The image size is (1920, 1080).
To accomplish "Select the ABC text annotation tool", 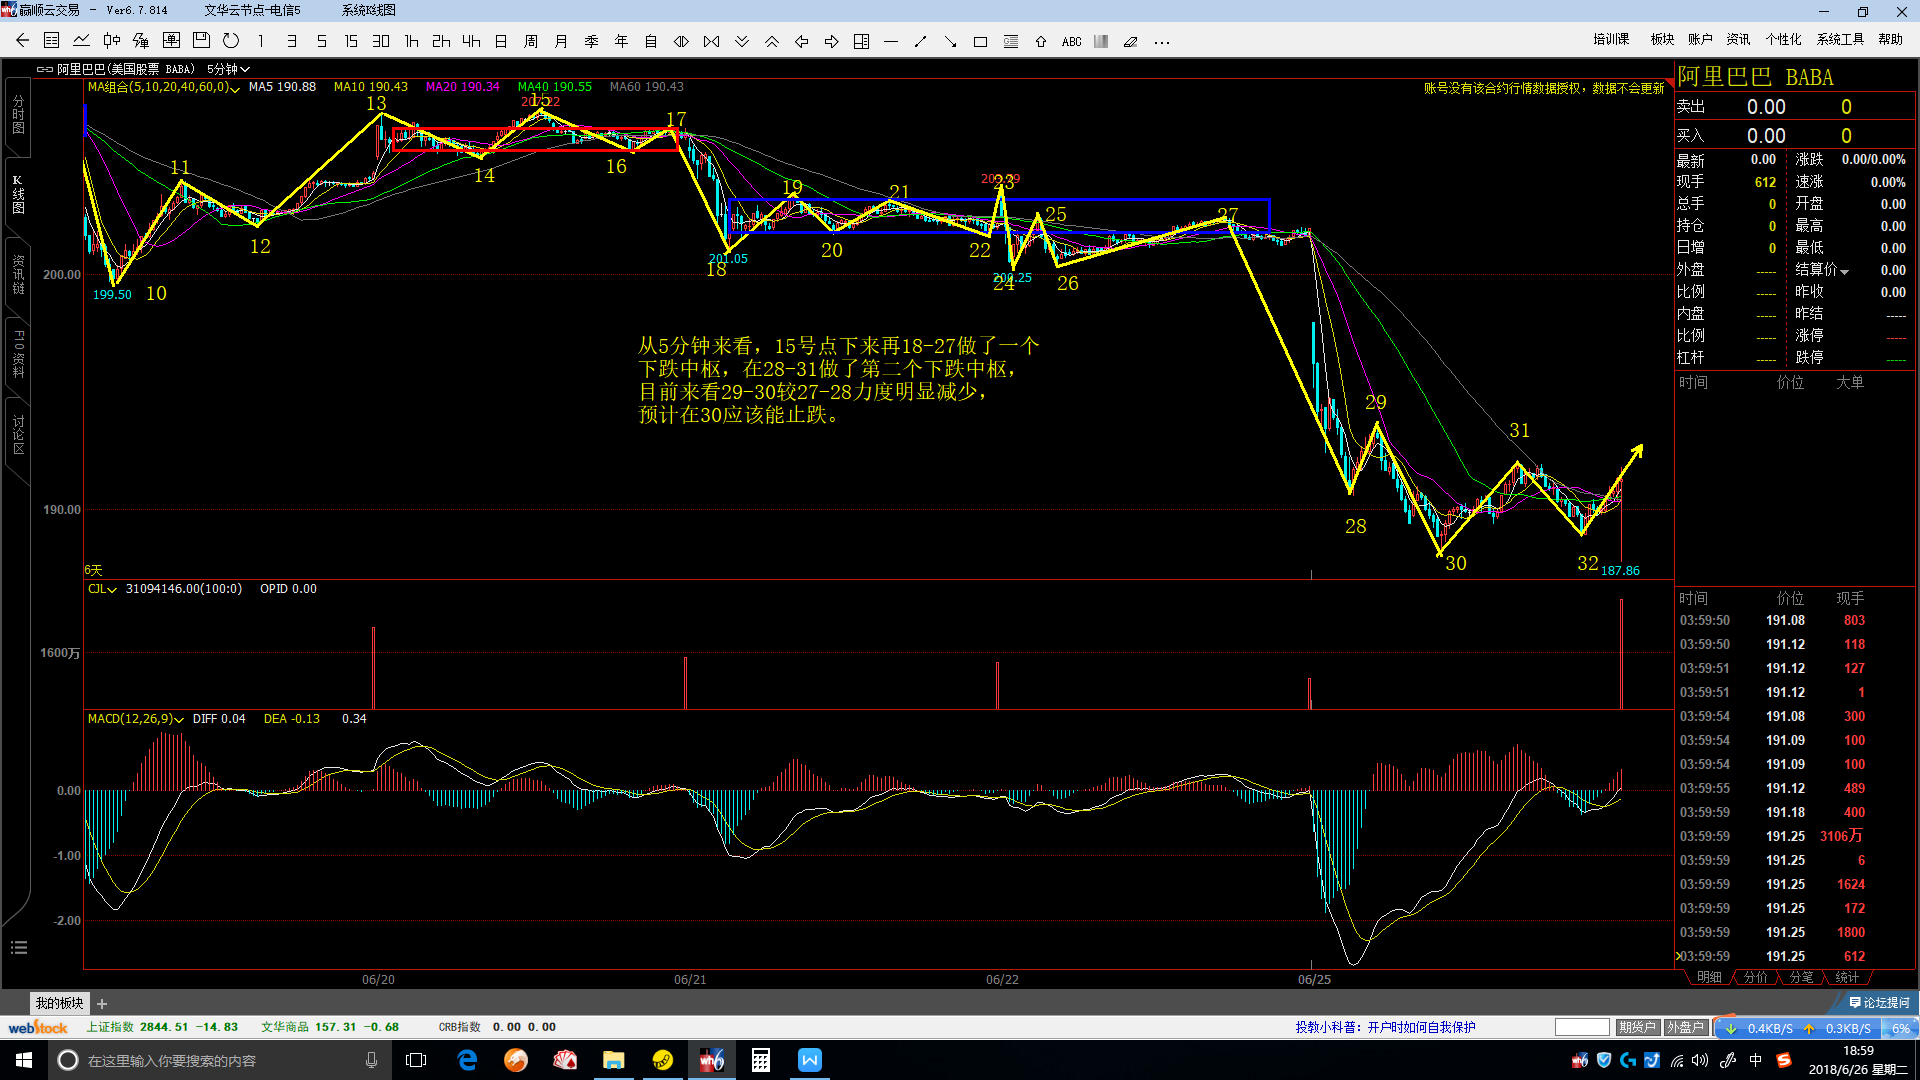I will point(1071,42).
